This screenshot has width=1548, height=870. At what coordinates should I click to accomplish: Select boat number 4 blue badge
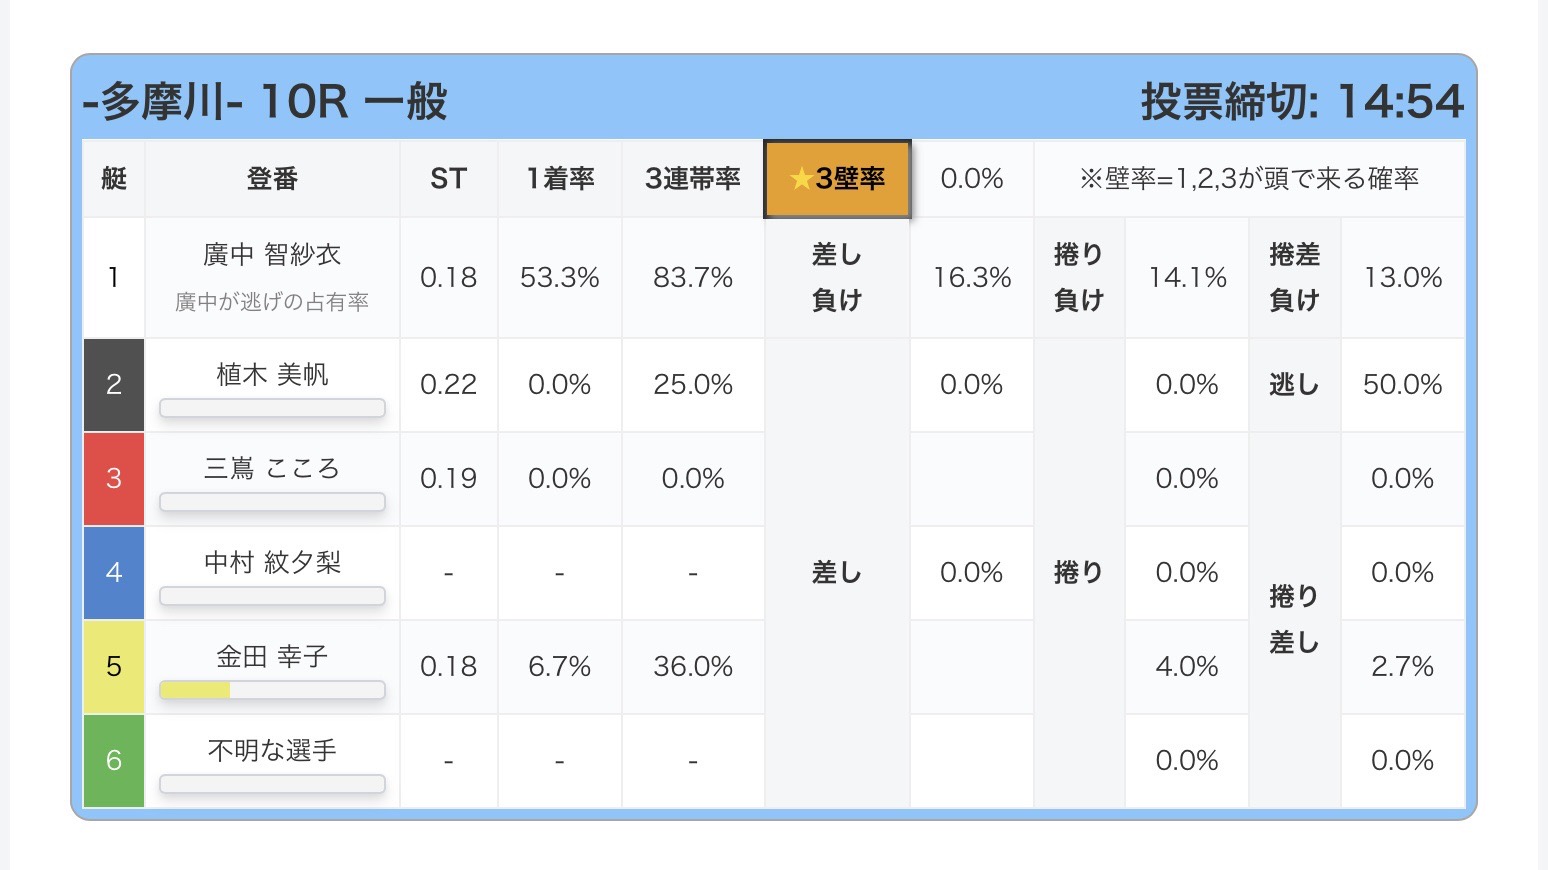[x=114, y=573]
